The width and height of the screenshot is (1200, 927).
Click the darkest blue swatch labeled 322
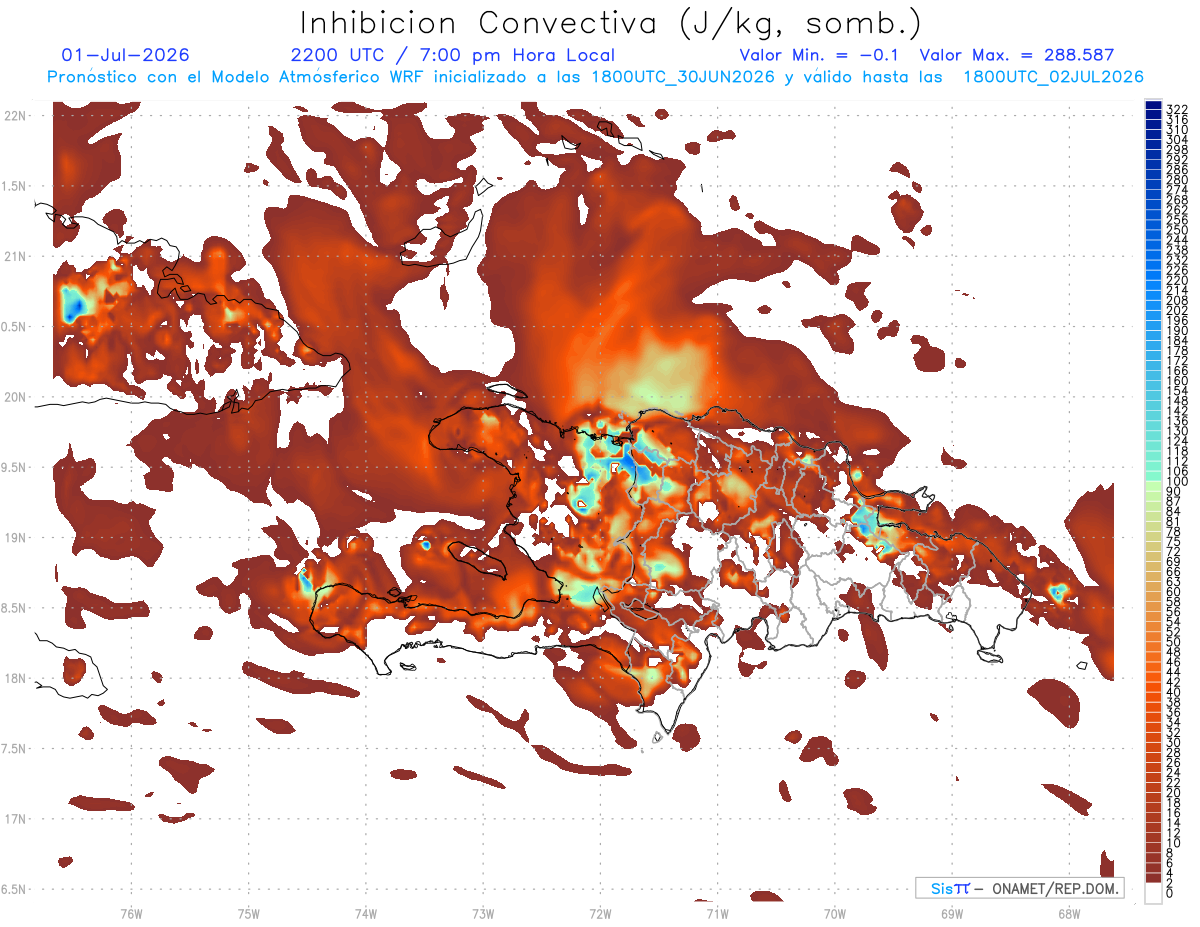coord(1154,107)
